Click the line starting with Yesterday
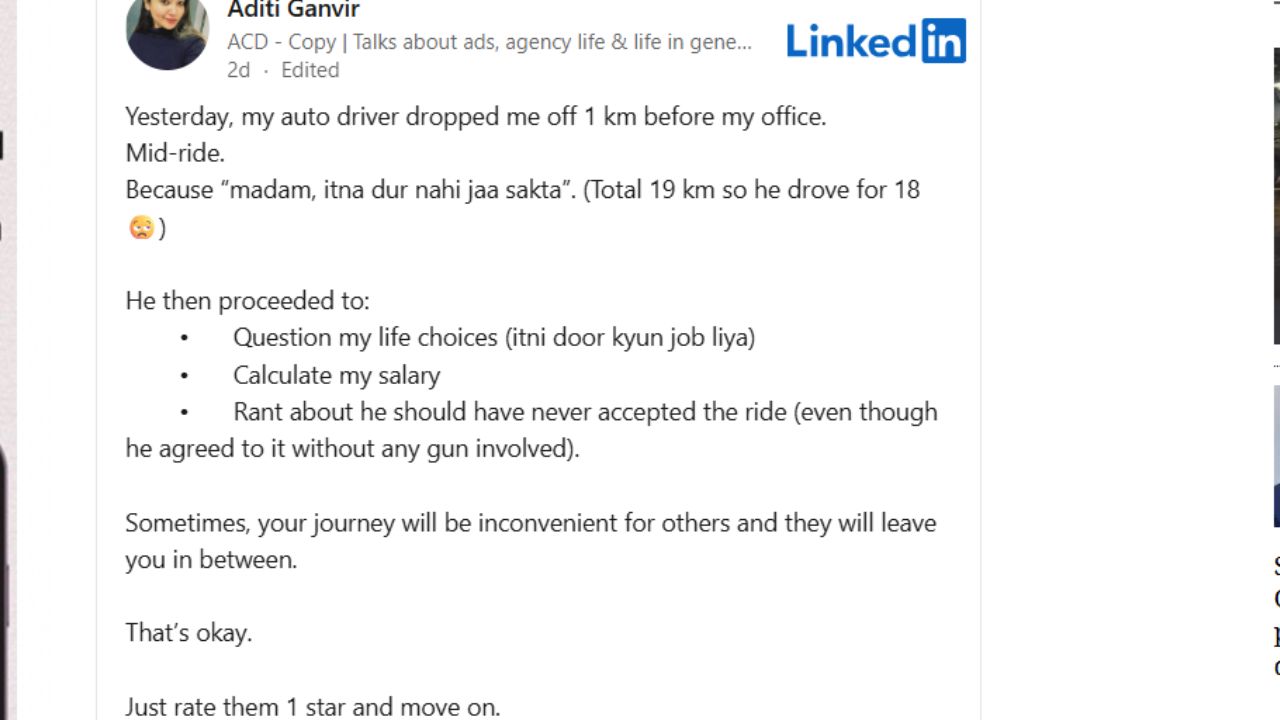Viewport: 1280px width, 720px height. click(x=475, y=116)
